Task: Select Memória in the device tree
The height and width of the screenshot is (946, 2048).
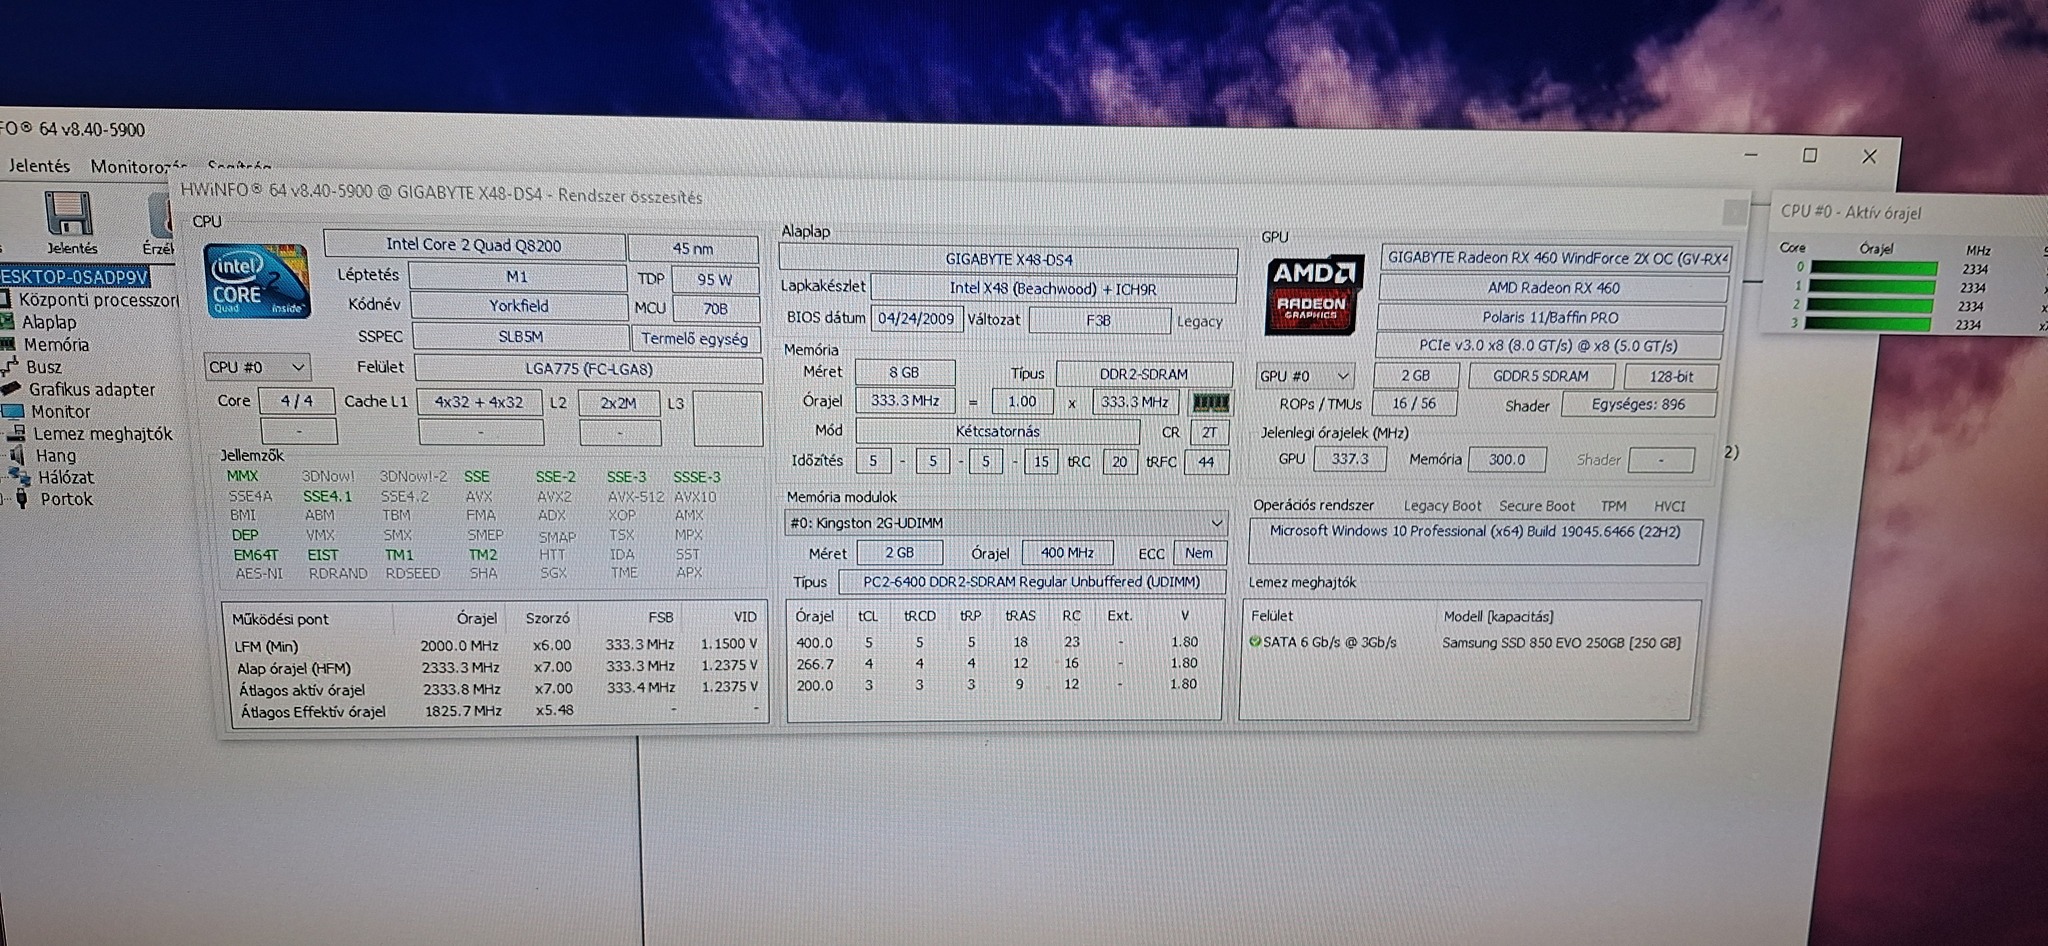Action: (56, 345)
